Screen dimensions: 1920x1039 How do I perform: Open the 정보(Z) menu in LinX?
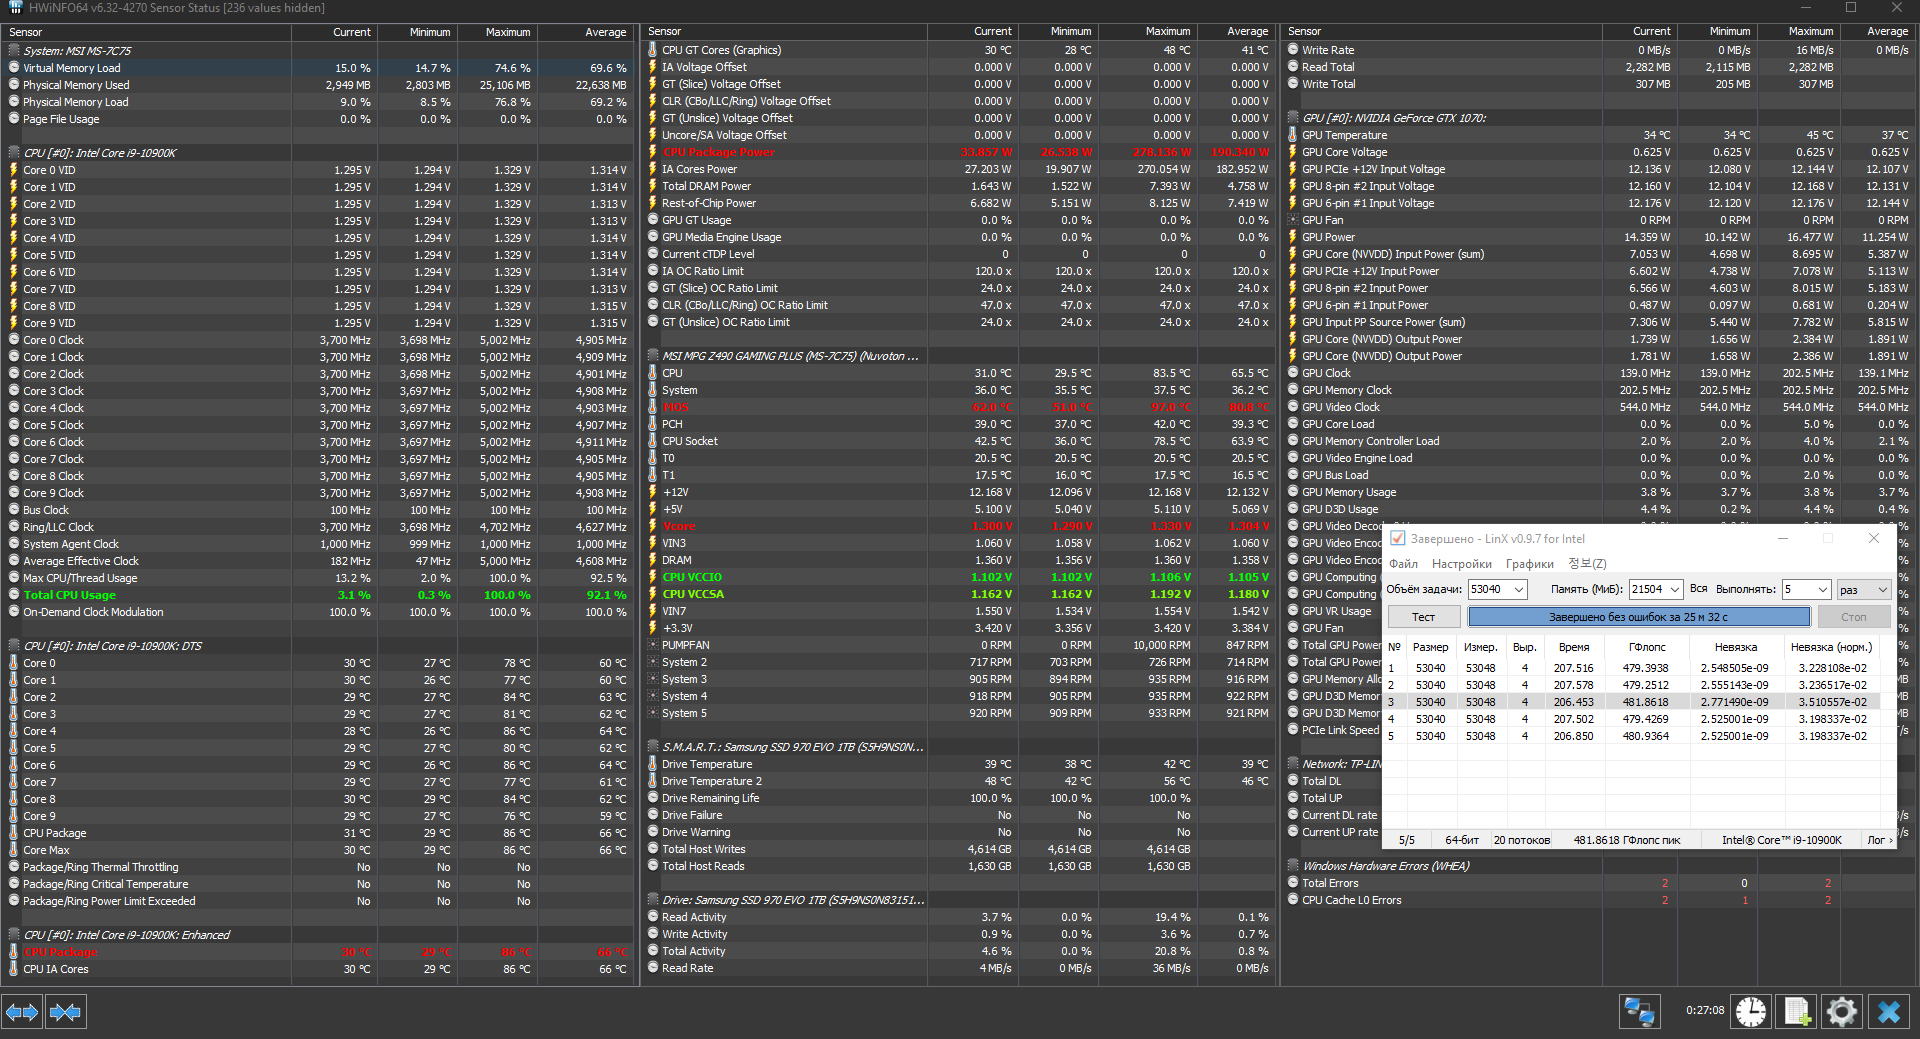tap(1587, 564)
